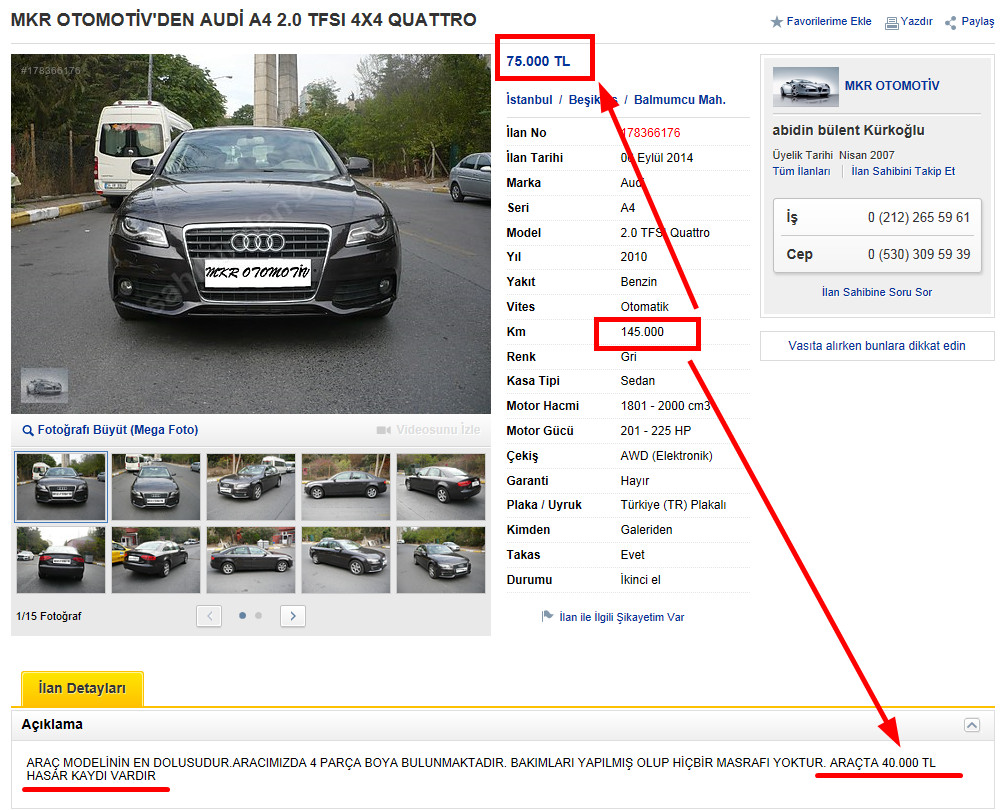Click Cep phone number 0 (530) 309 59 39
Viewport: 1001px width, 810px height.
(919, 254)
